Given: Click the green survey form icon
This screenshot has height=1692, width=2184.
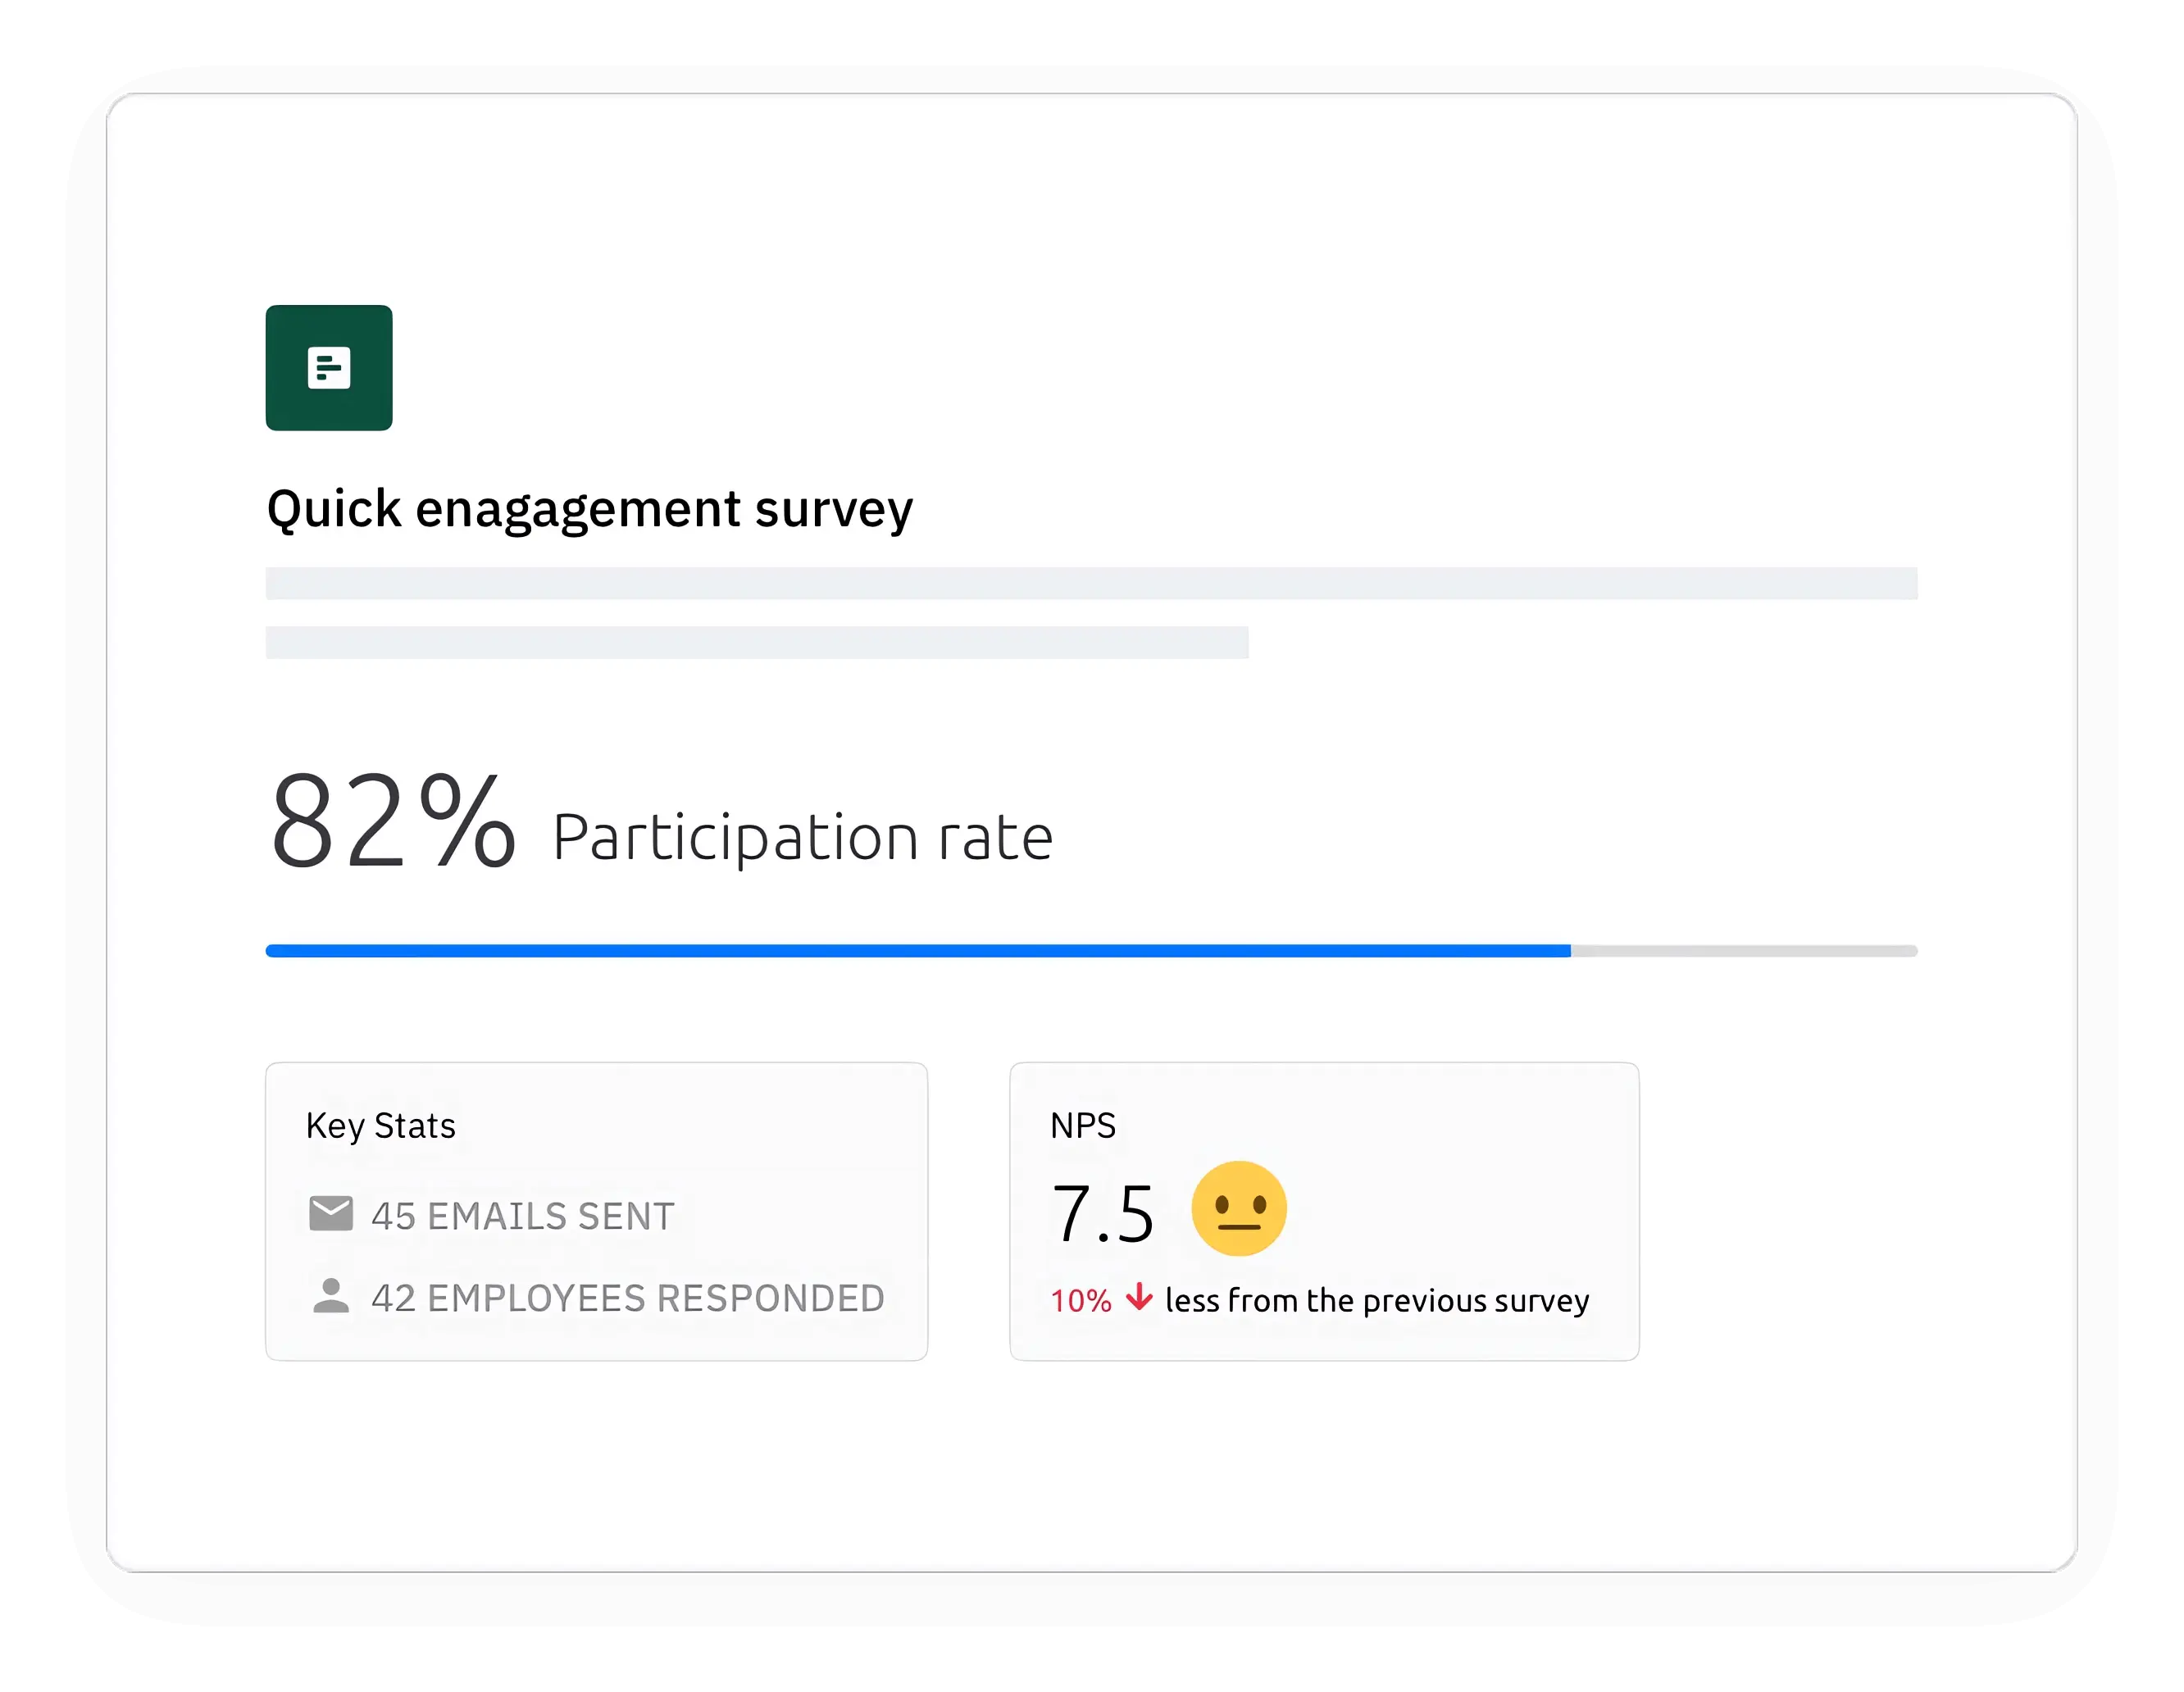Looking at the screenshot, I should [x=328, y=368].
